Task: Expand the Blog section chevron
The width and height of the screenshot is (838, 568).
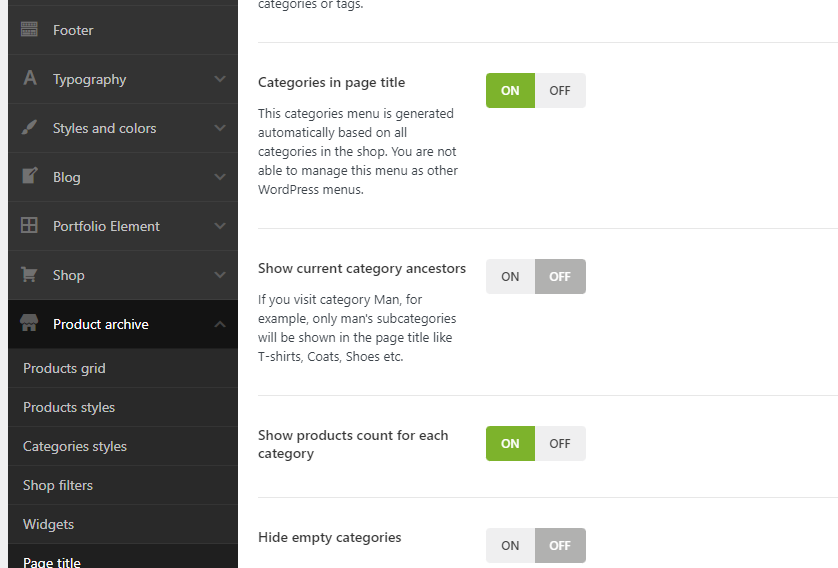Action: (220, 177)
